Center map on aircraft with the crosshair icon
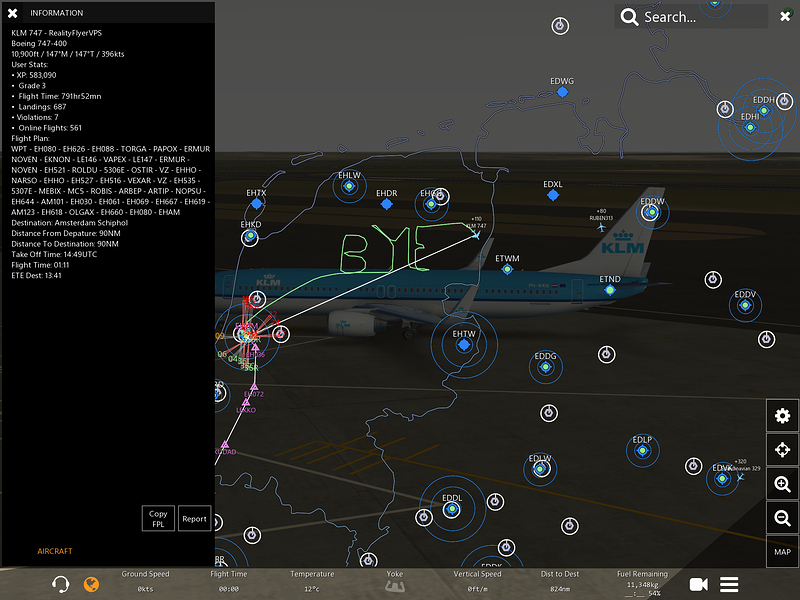Viewport: 800px width, 600px height. click(782, 449)
